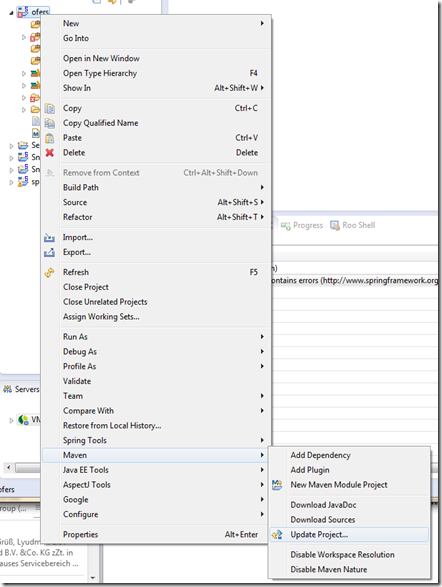Expand the VM server tree node

(11, 420)
